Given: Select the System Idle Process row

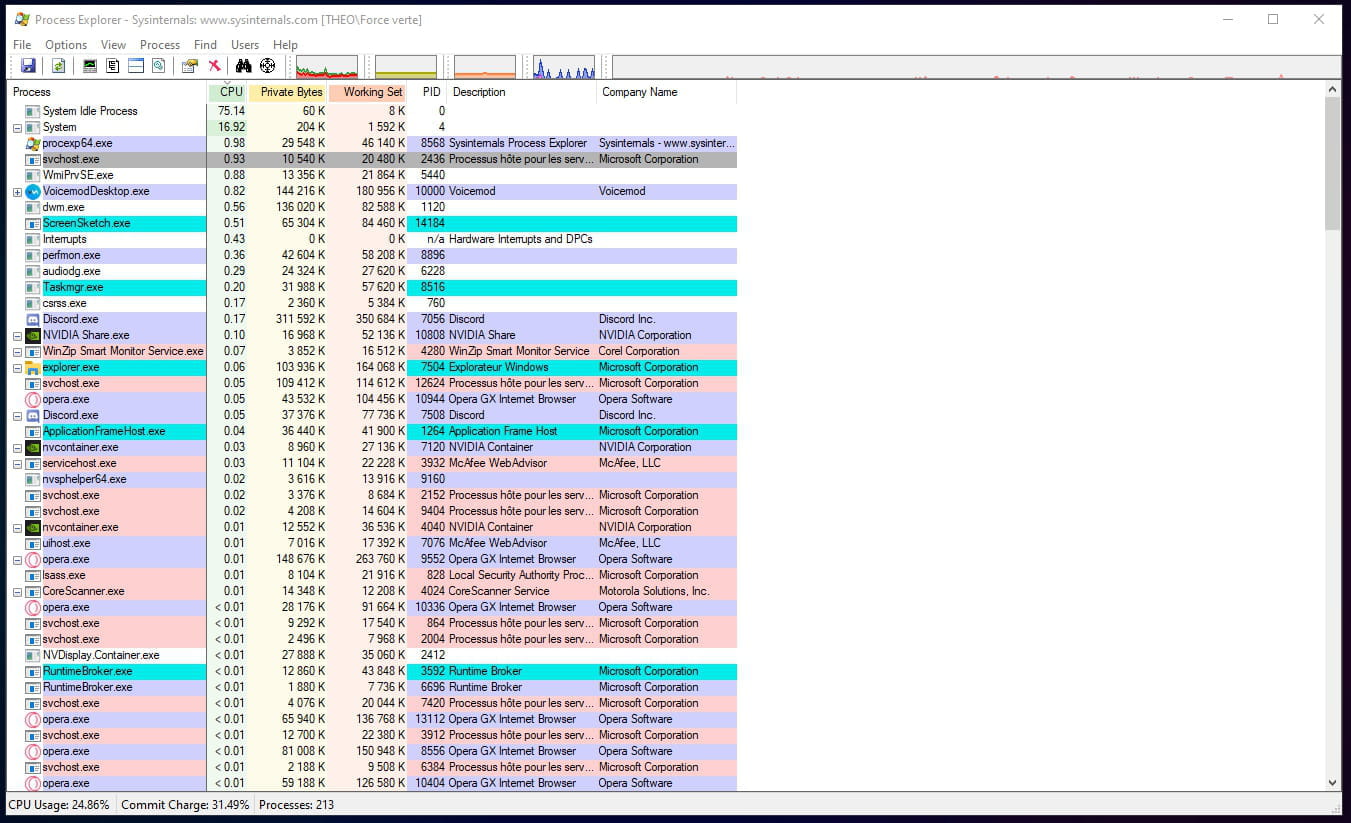Looking at the screenshot, I should [373, 111].
